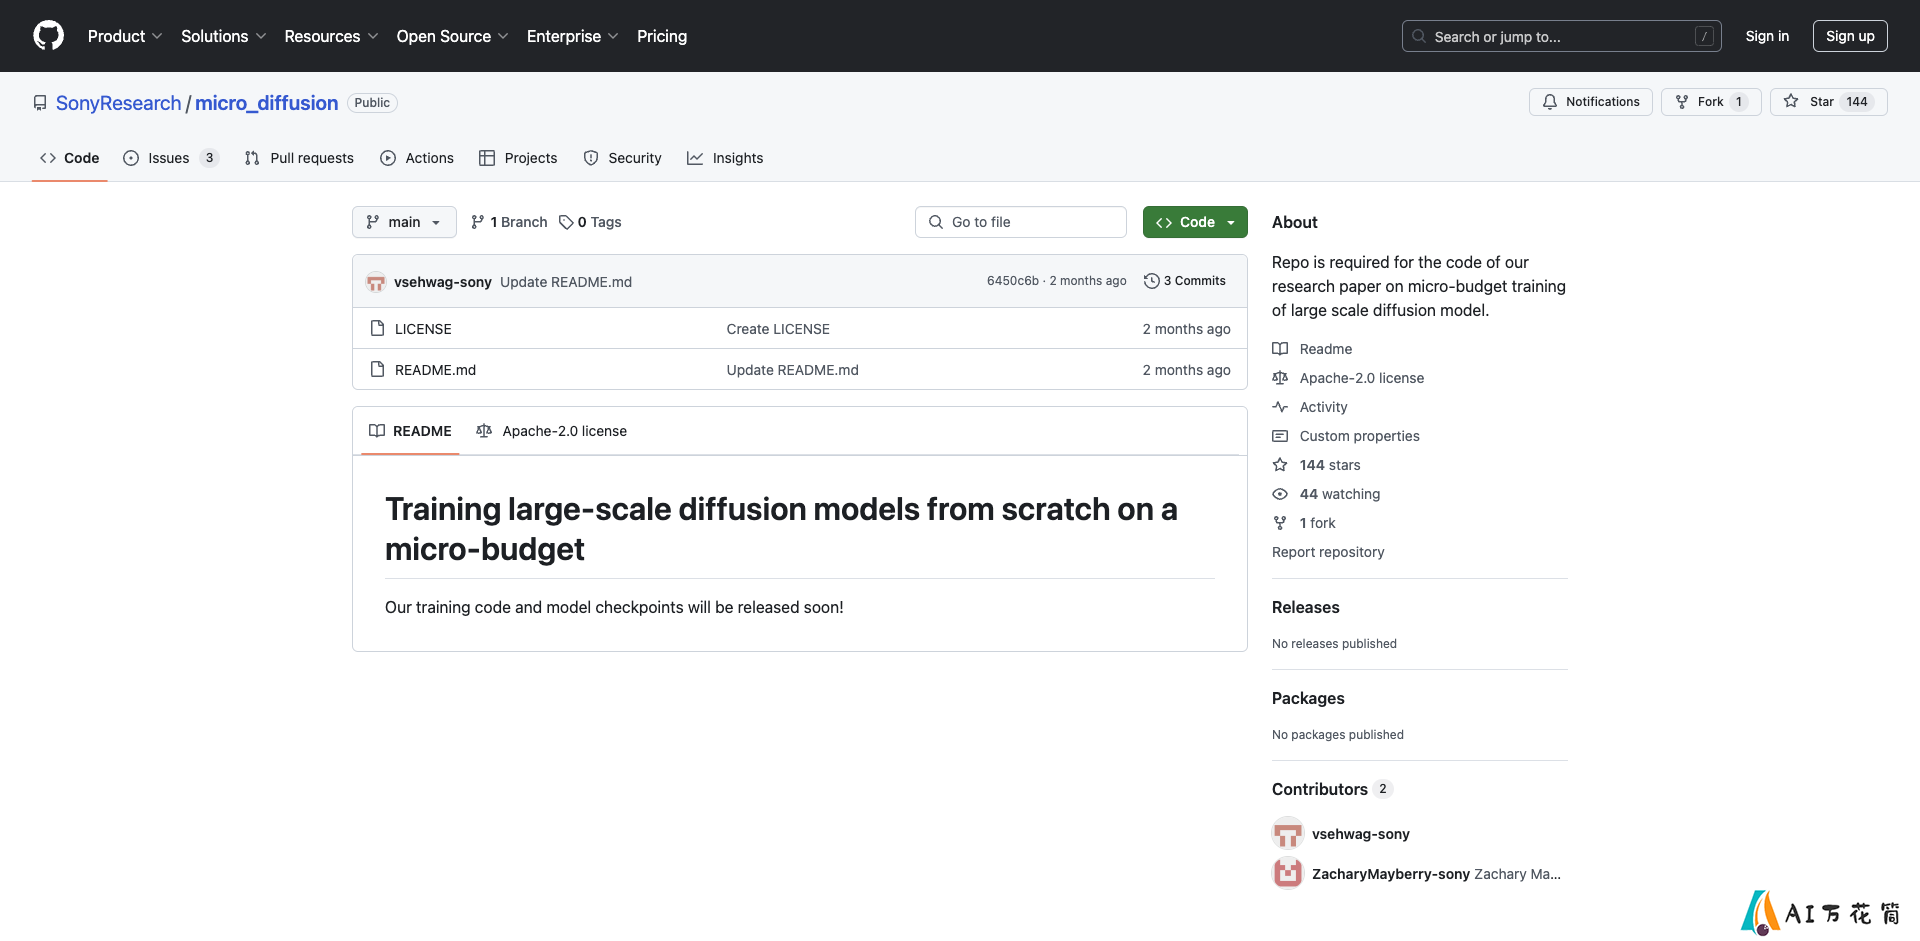Image resolution: width=1920 pixels, height=941 pixels.
Task: Click the star icon beside 144 stars
Action: point(1280,465)
